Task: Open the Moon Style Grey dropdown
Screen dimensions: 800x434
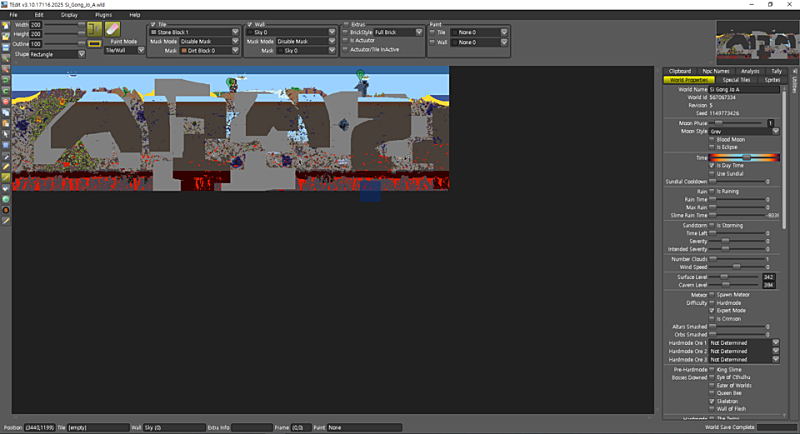Action: 744,132
